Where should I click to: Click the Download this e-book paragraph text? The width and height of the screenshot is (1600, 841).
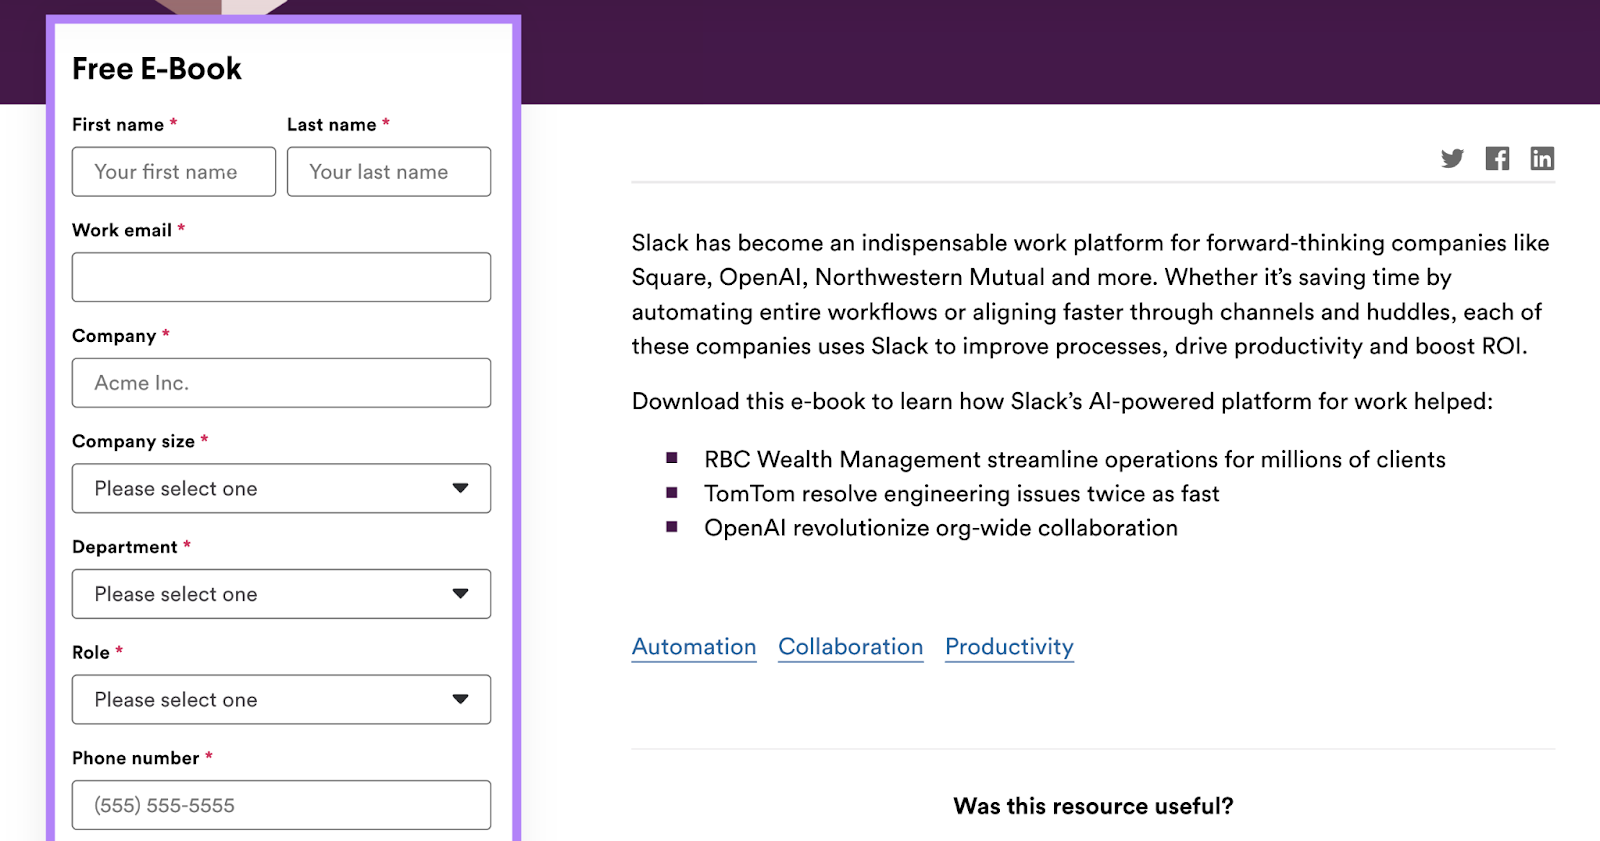pos(1061,402)
